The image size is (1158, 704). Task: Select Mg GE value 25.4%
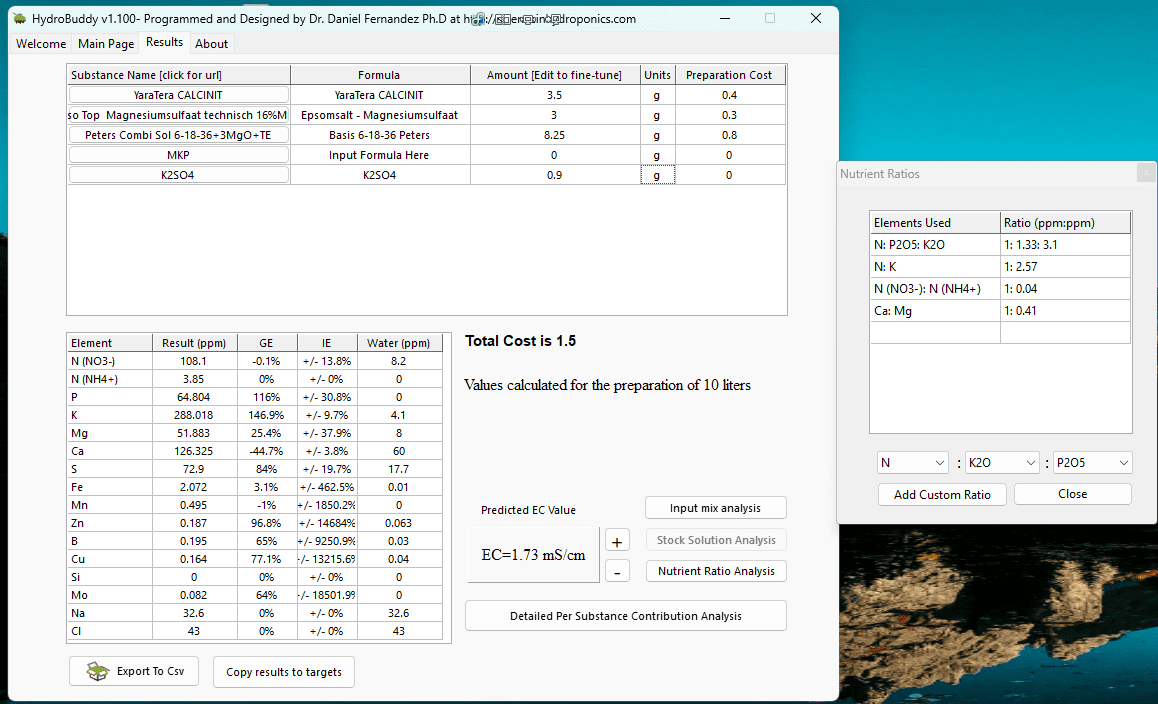(267, 433)
